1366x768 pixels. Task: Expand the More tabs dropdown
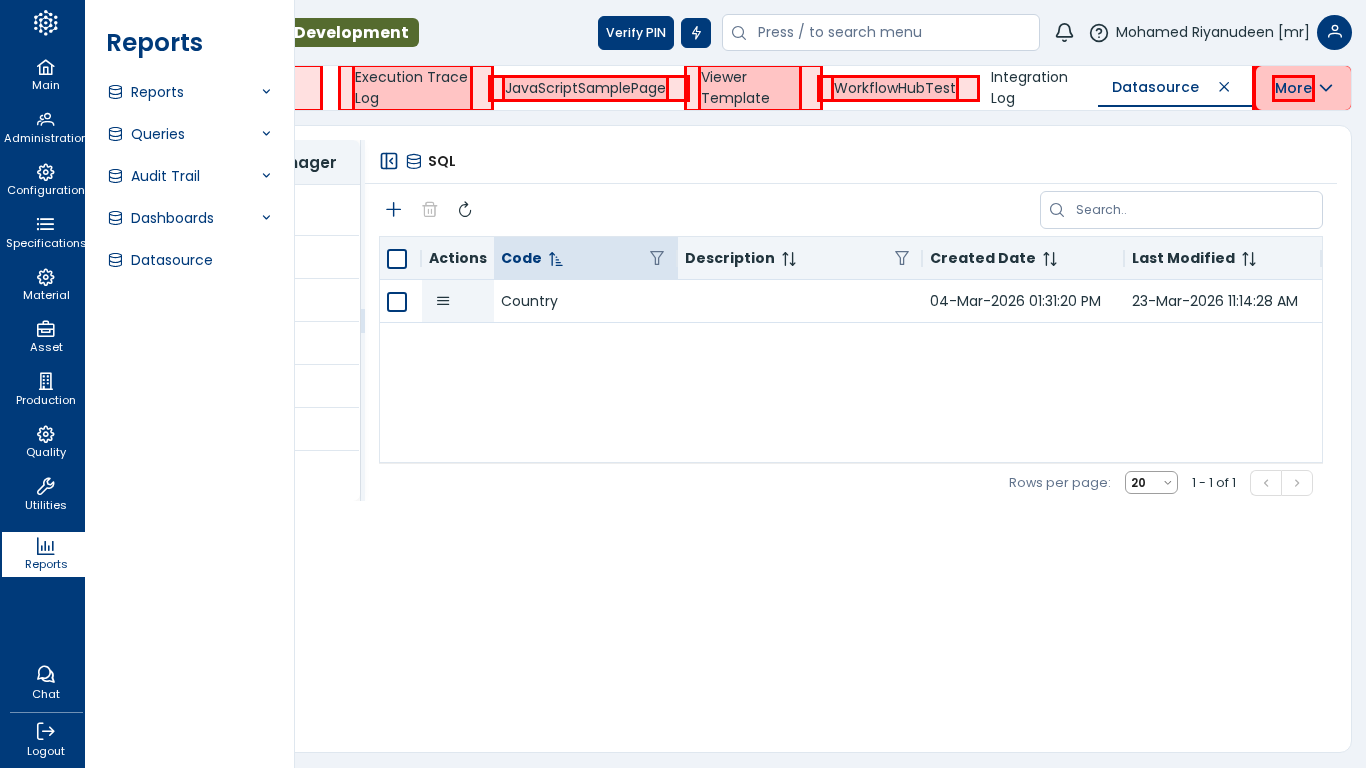click(1303, 88)
